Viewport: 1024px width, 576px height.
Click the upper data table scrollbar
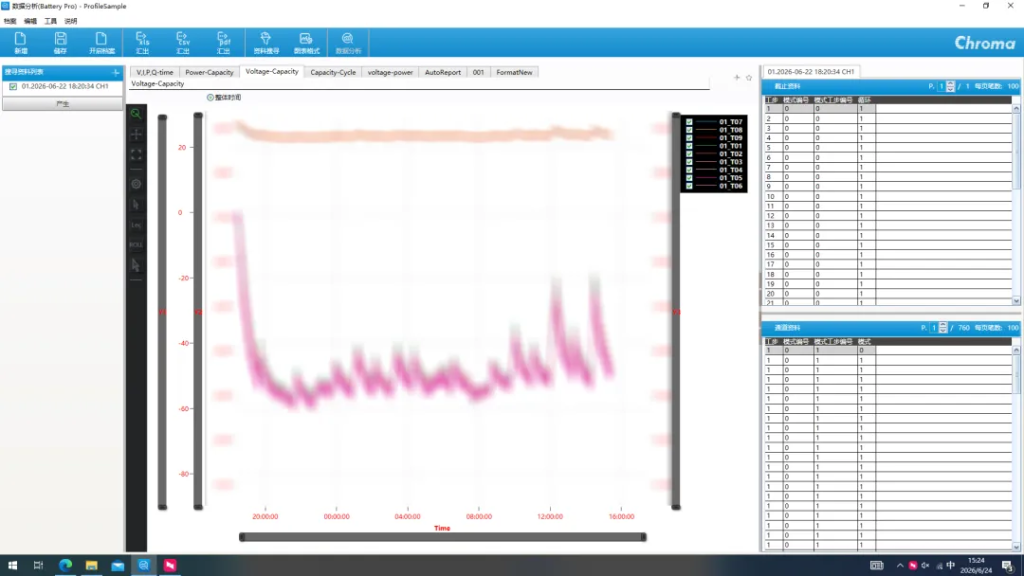click(1016, 204)
